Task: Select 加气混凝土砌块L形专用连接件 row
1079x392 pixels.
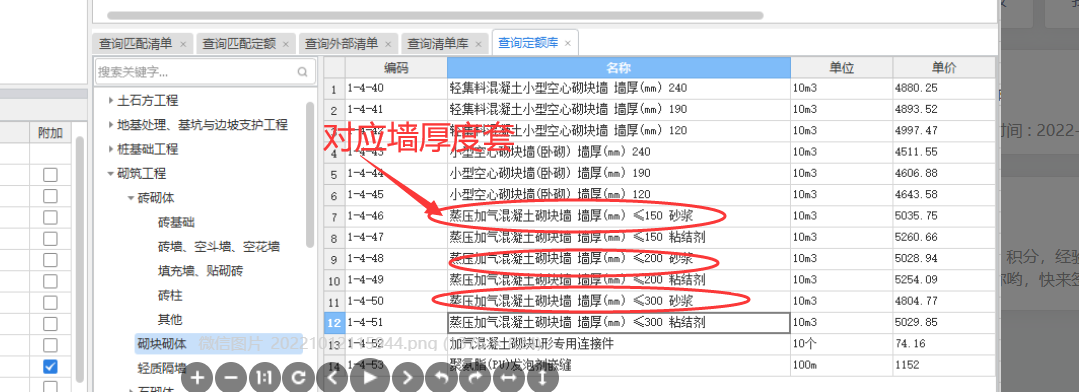Action: 619,344
